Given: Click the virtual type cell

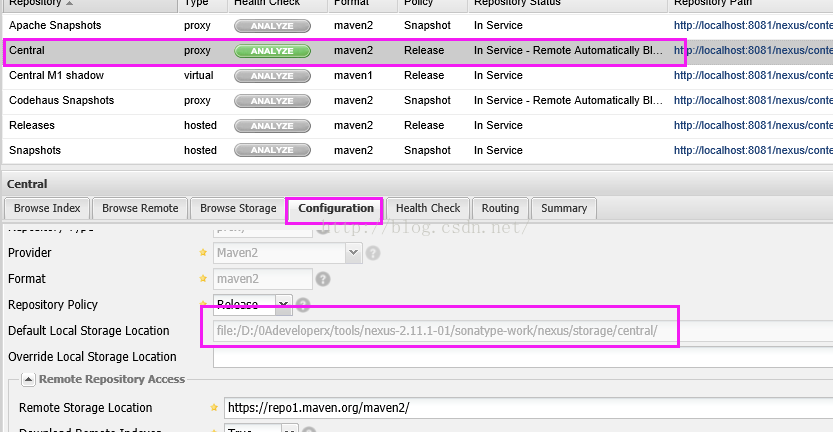Looking at the screenshot, I should point(199,75).
